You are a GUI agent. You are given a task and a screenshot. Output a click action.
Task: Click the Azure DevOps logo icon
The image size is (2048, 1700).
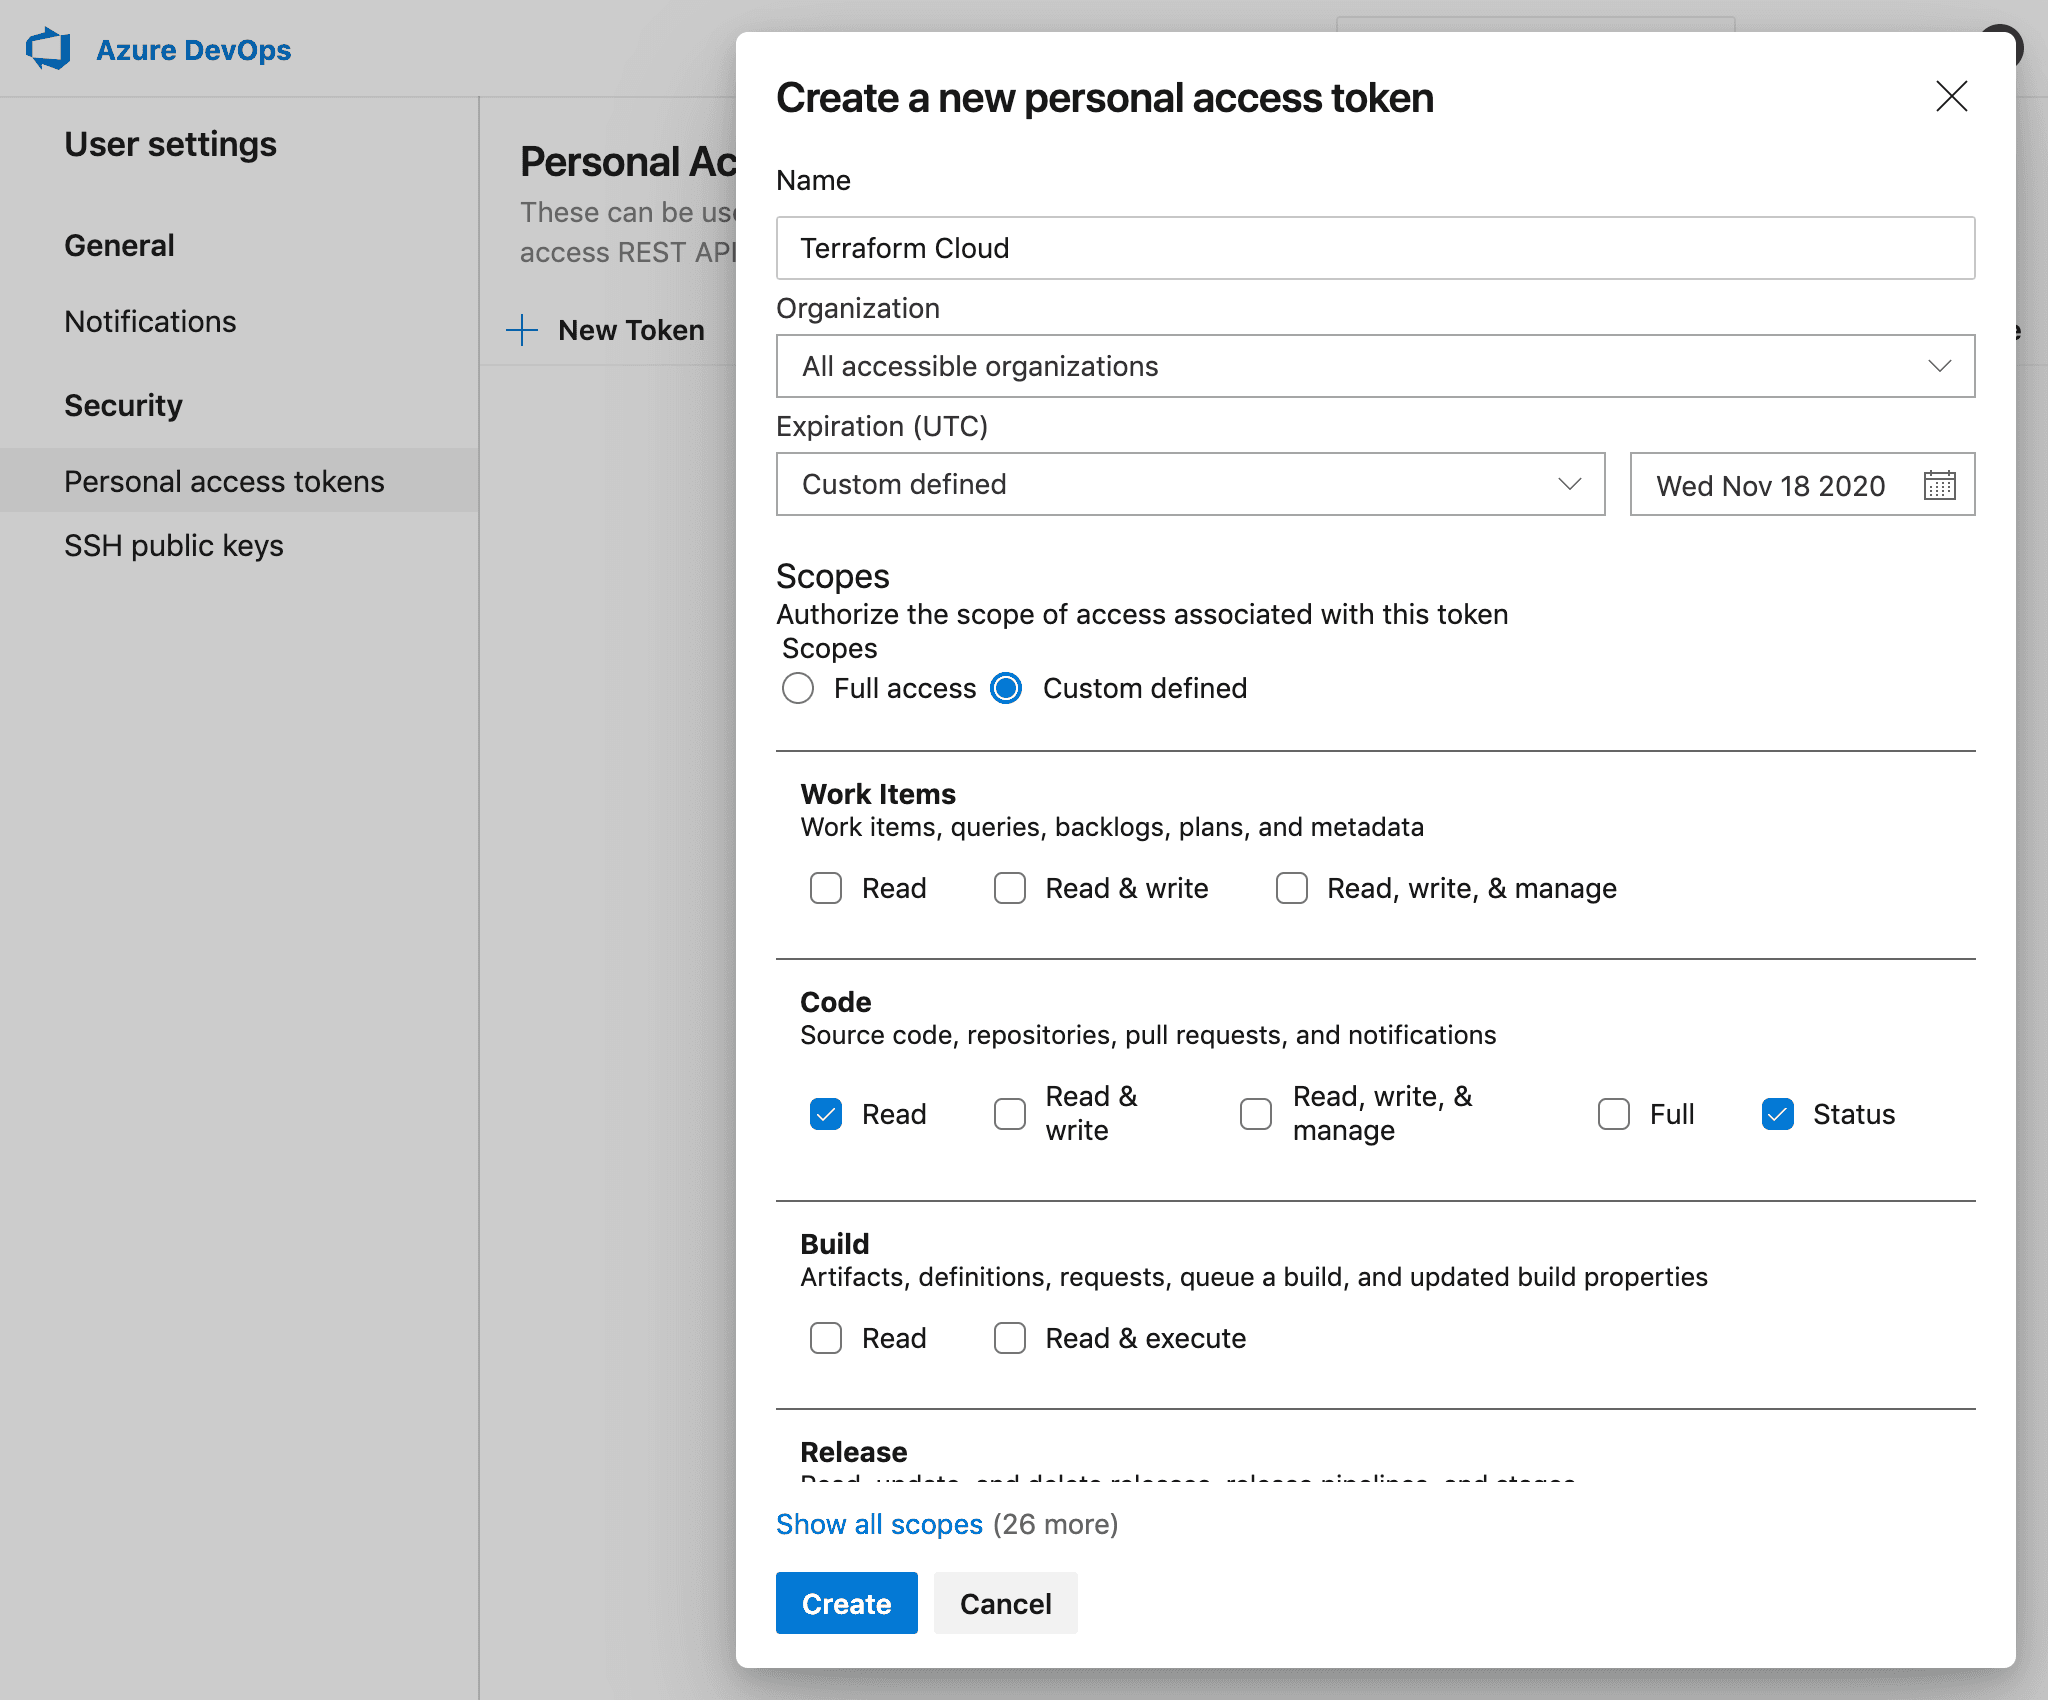pos(48,49)
